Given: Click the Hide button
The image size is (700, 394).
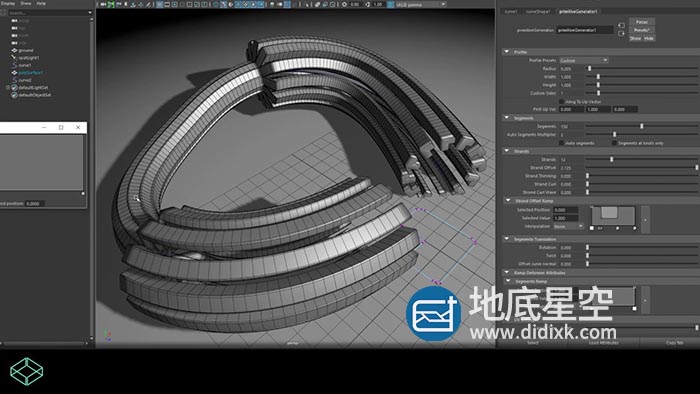Looking at the screenshot, I should click(x=649, y=38).
